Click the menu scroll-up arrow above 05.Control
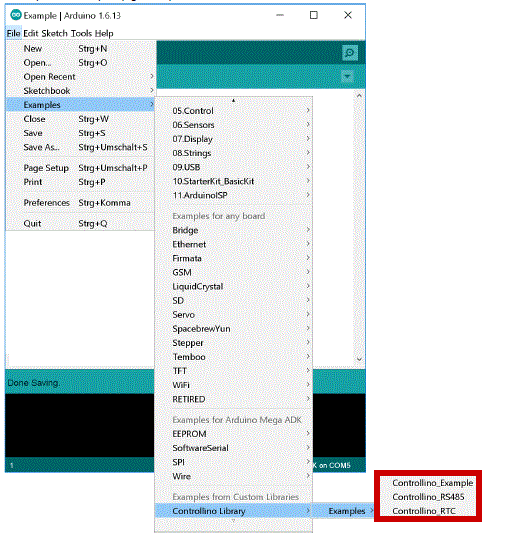 (x=233, y=100)
